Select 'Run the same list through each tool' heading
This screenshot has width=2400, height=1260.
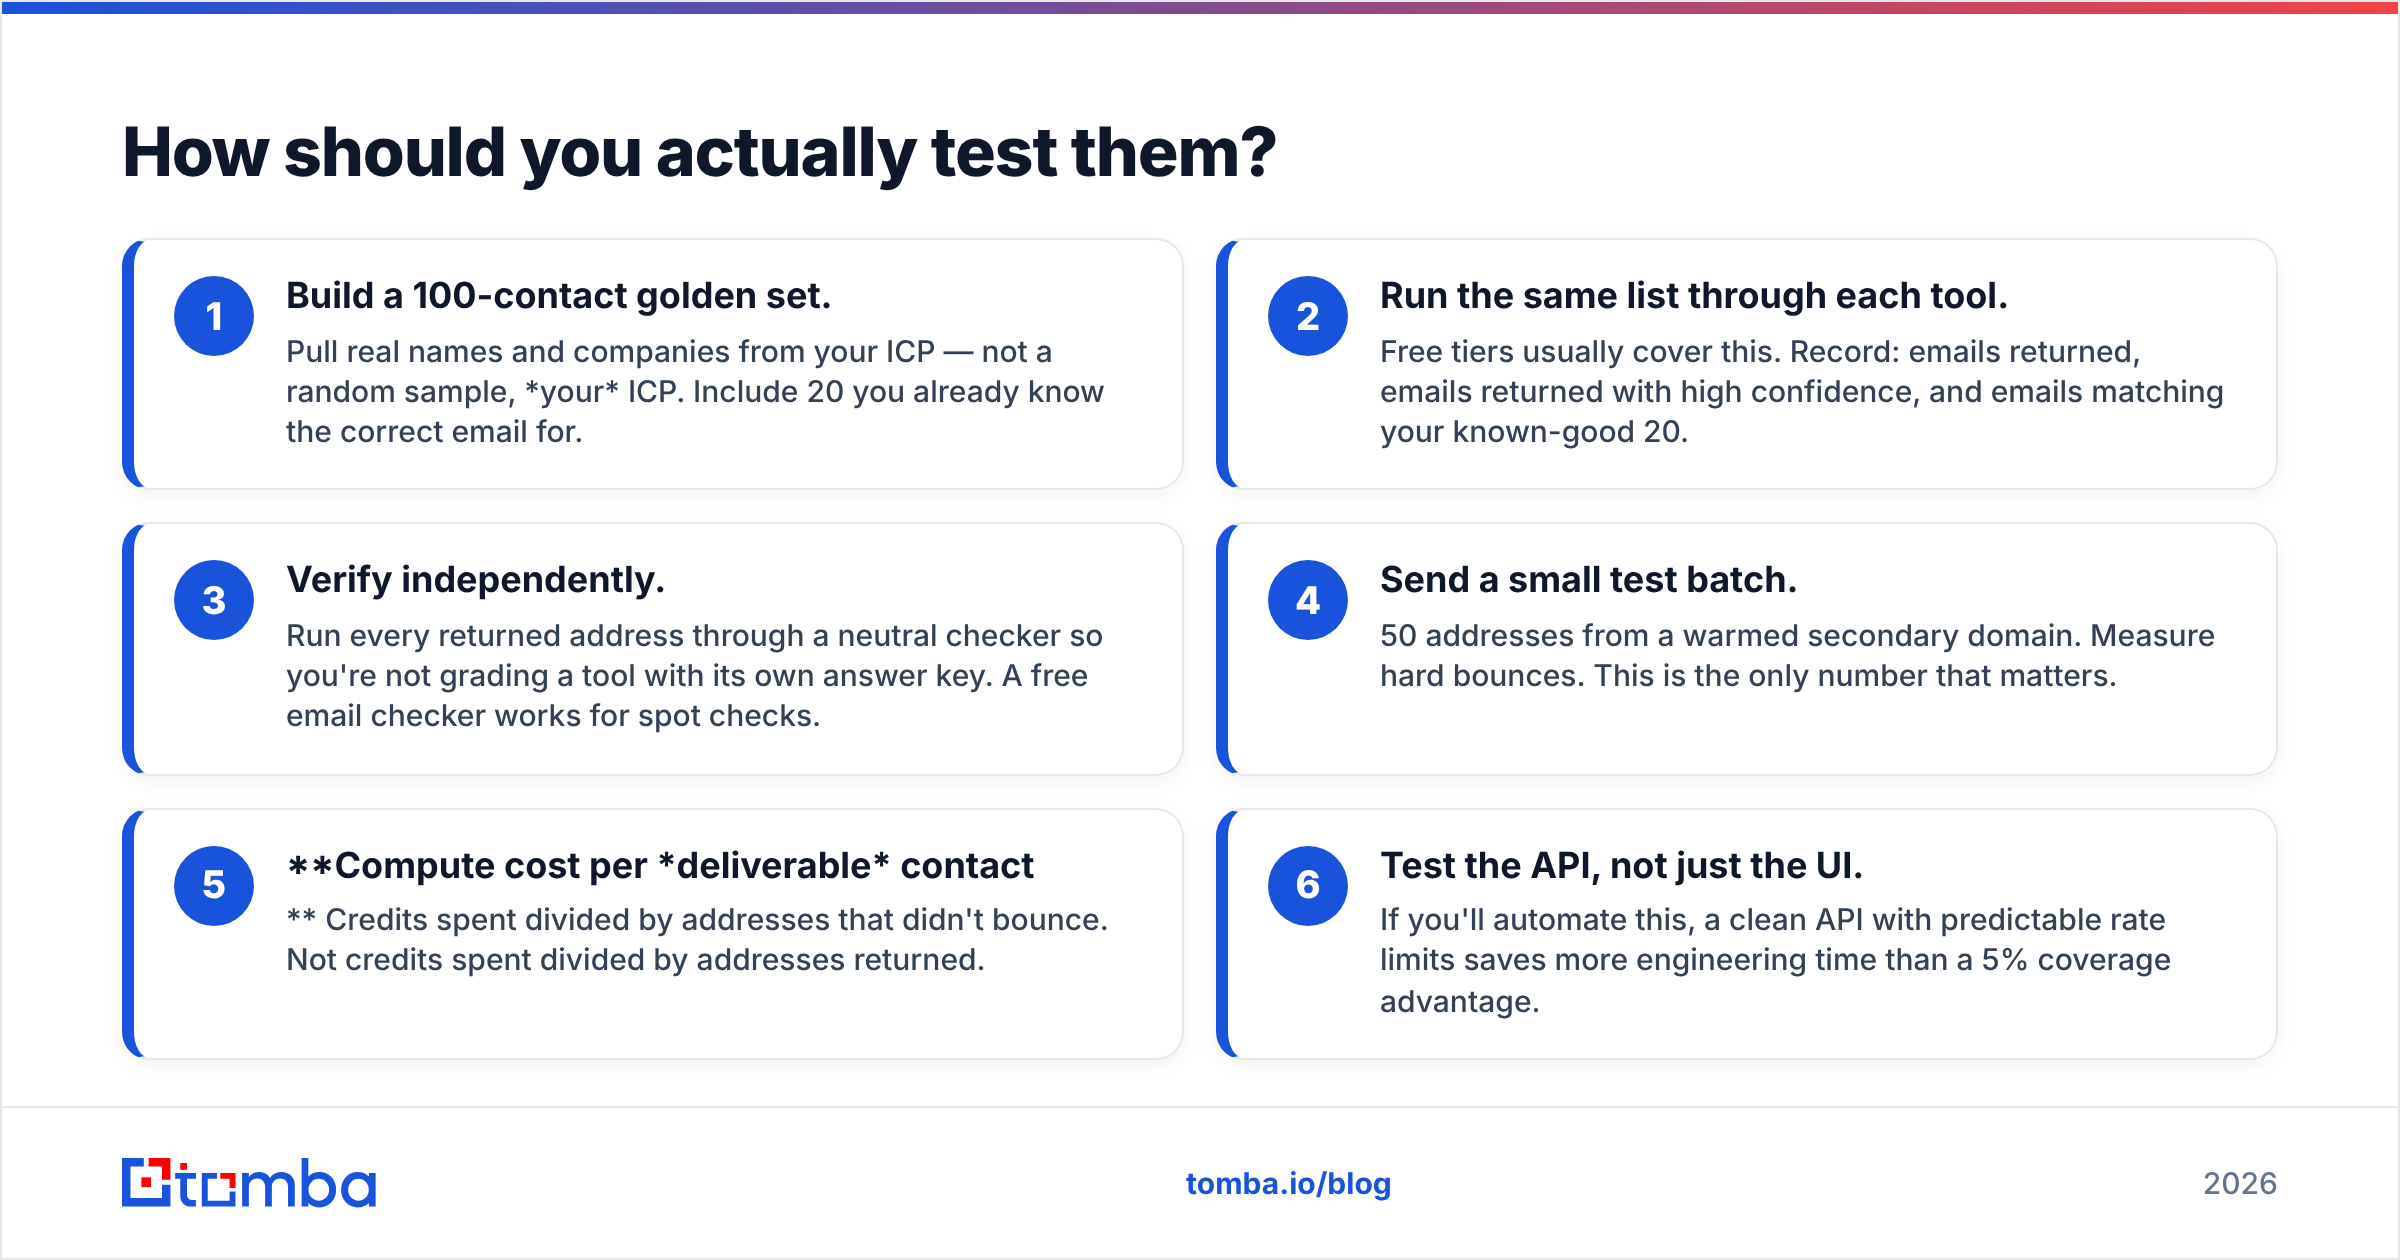[1694, 296]
